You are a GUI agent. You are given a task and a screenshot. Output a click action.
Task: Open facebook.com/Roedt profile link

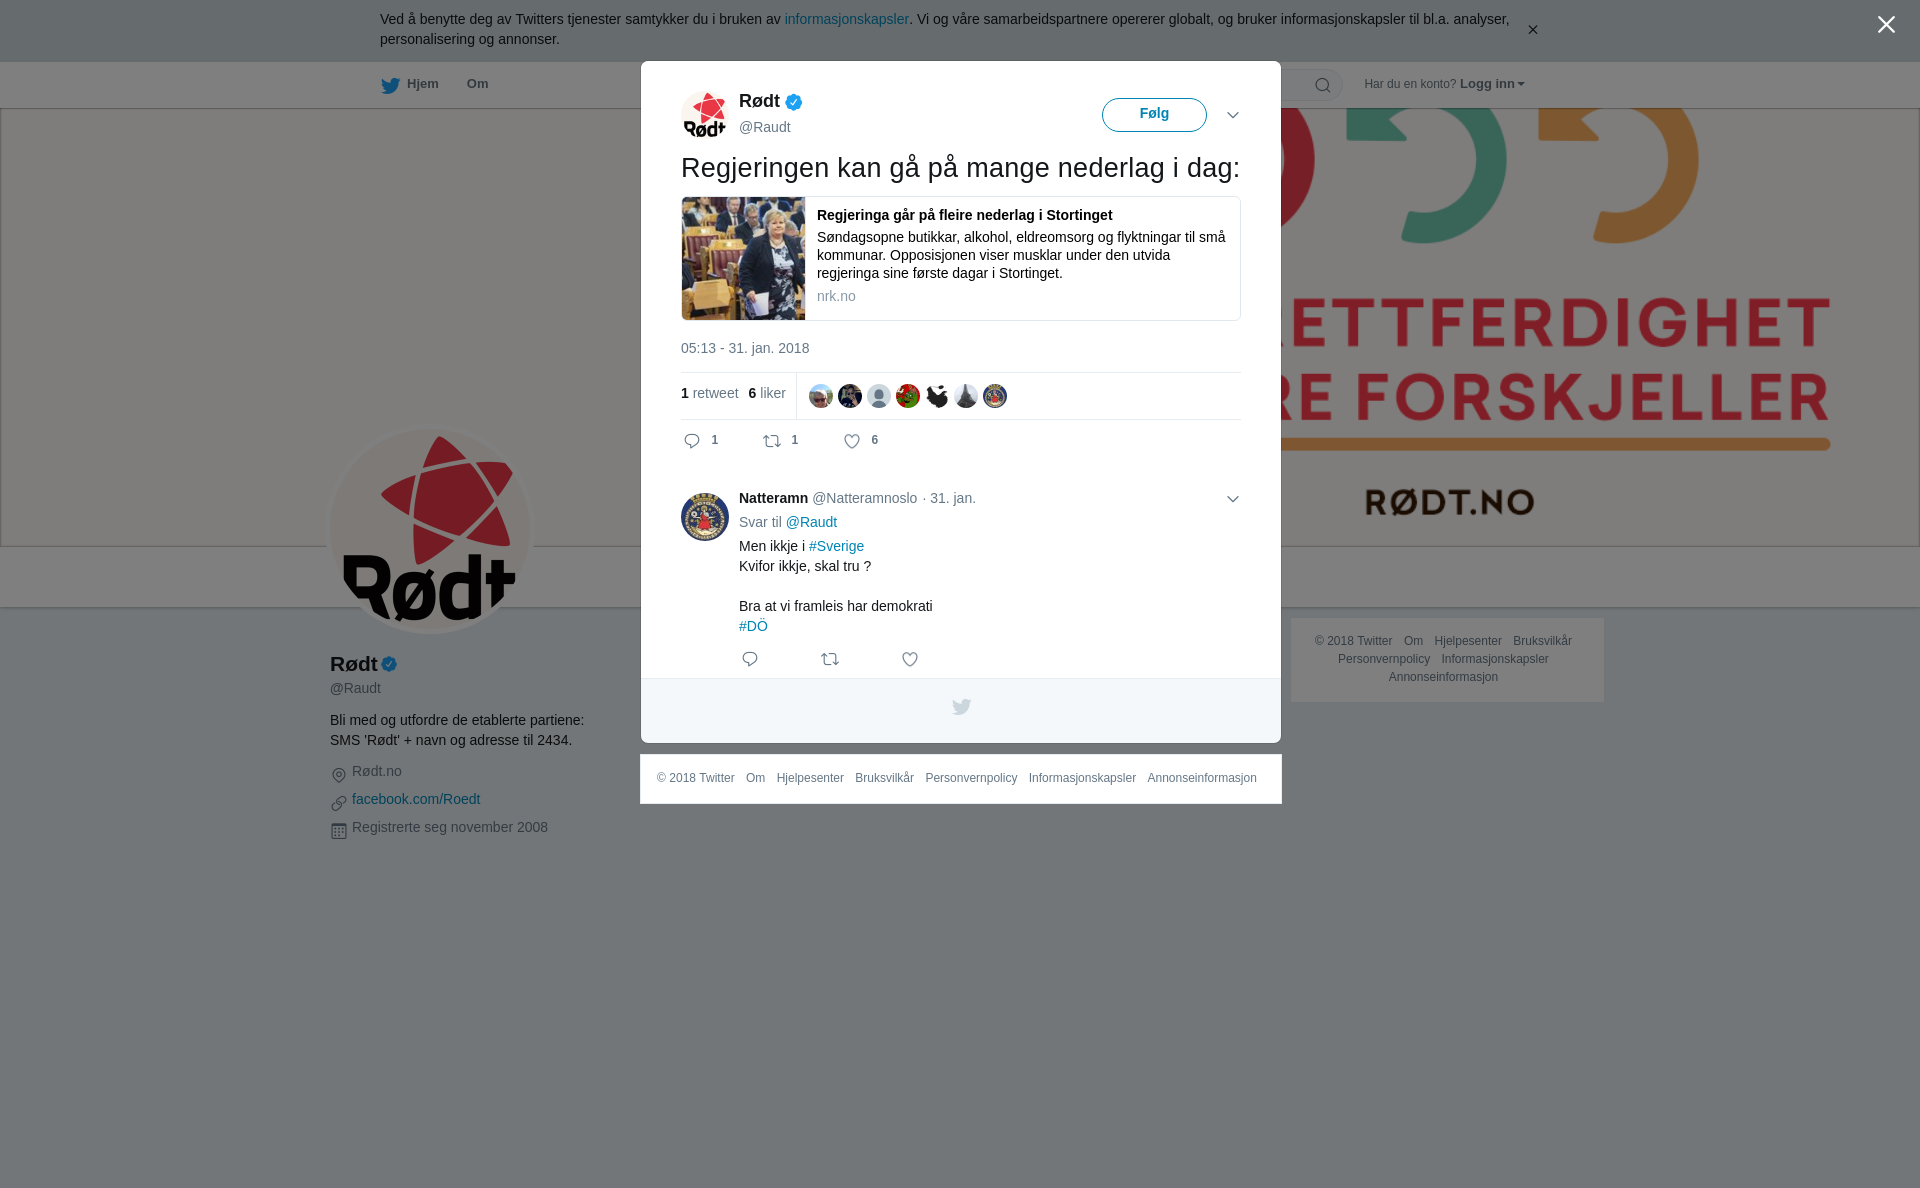pos(416,799)
